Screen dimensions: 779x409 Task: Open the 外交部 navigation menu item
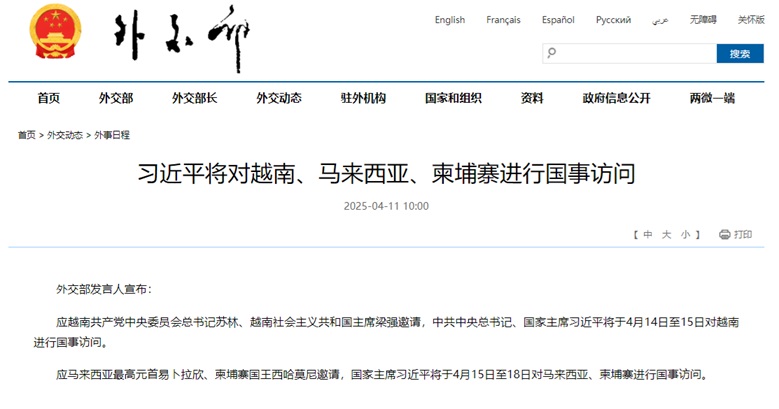click(116, 98)
